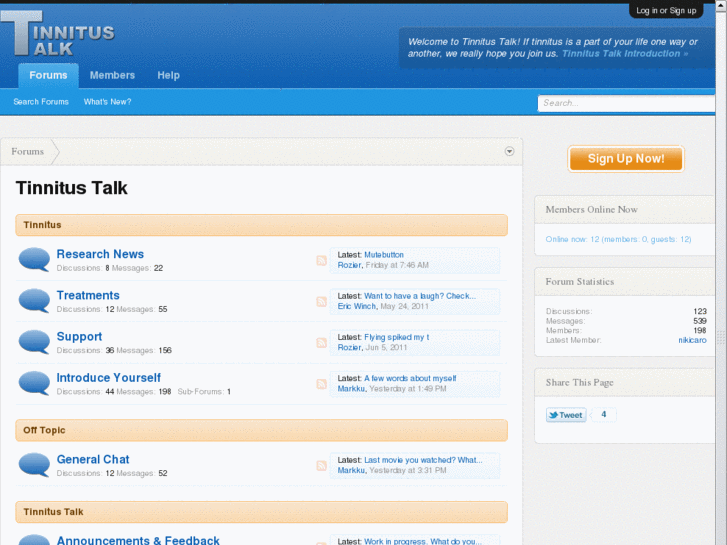Click the Tweet button
This screenshot has height=545, width=727.
pos(566,415)
